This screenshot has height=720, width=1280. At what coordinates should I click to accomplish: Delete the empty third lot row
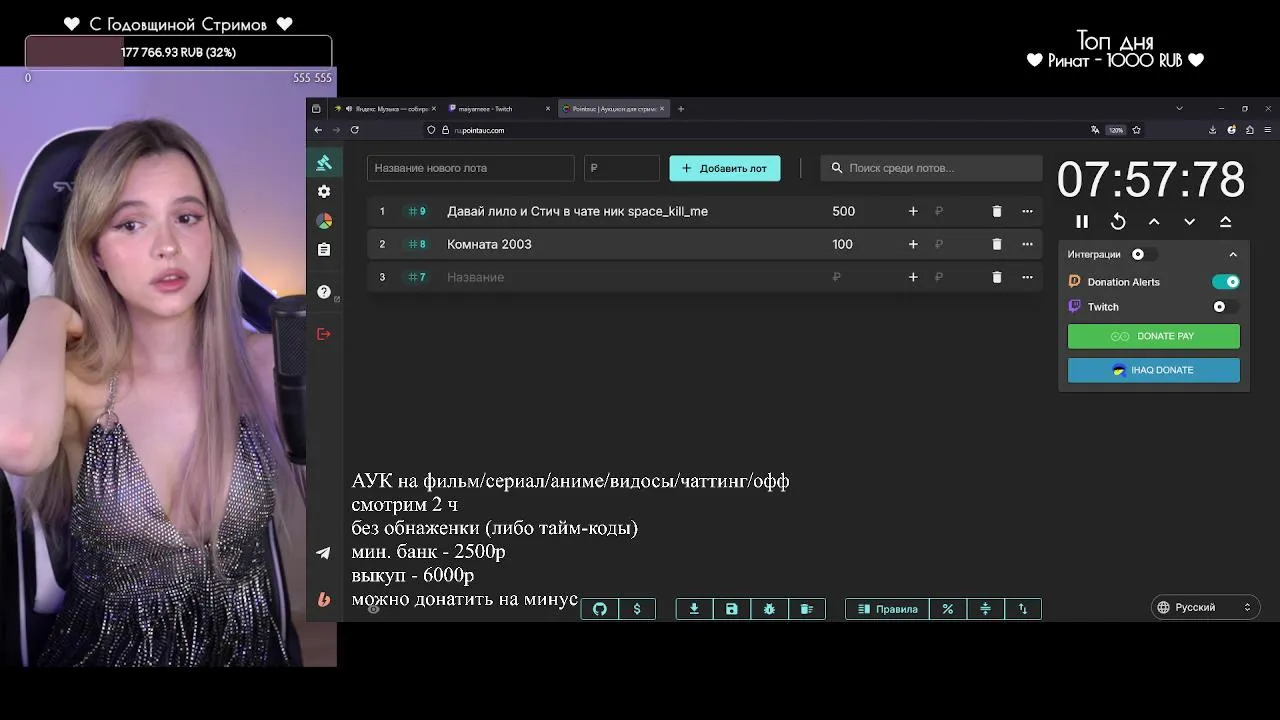coord(997,277)
